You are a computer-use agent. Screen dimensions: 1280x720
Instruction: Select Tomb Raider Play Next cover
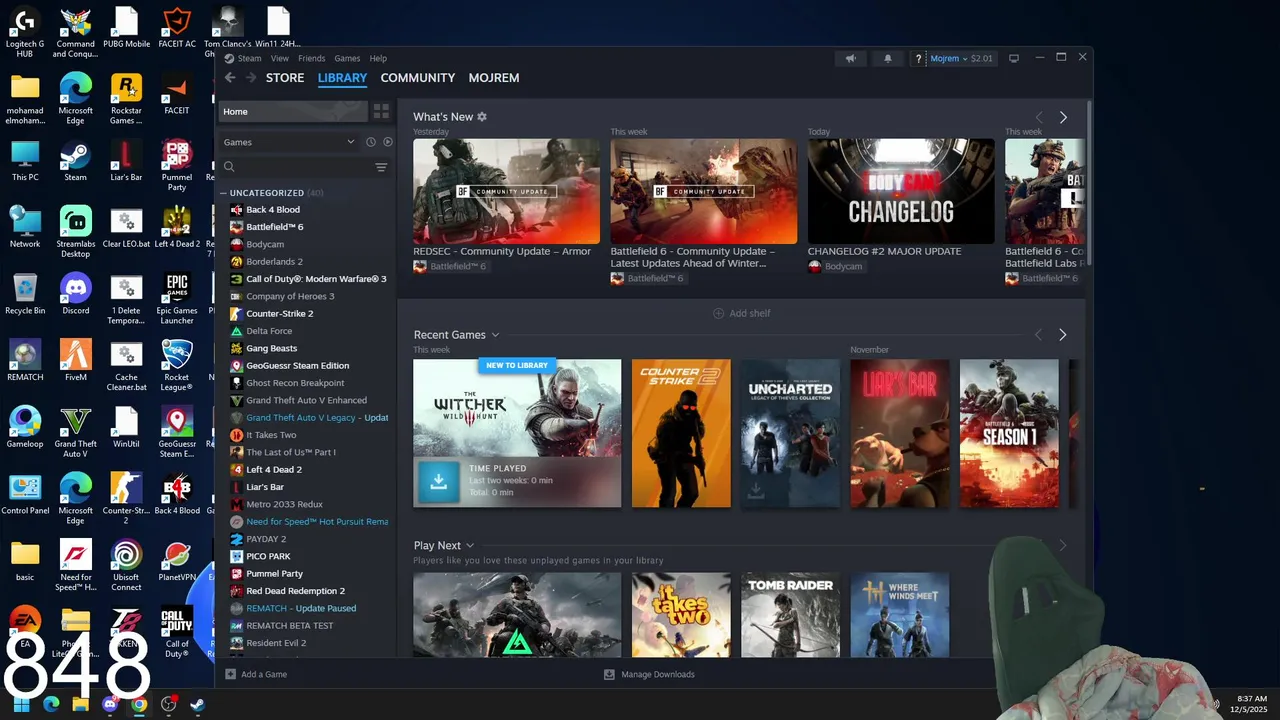[790, 614]
